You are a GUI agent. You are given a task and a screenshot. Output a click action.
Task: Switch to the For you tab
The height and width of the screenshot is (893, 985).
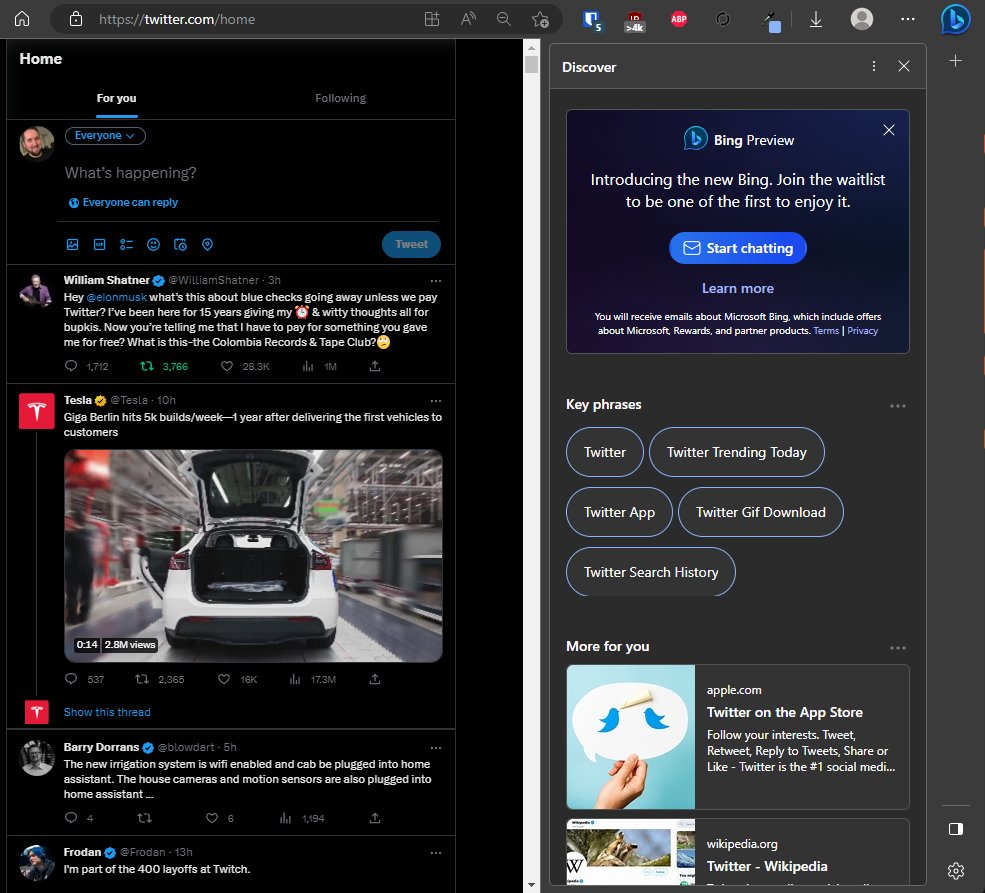point(116,98)
